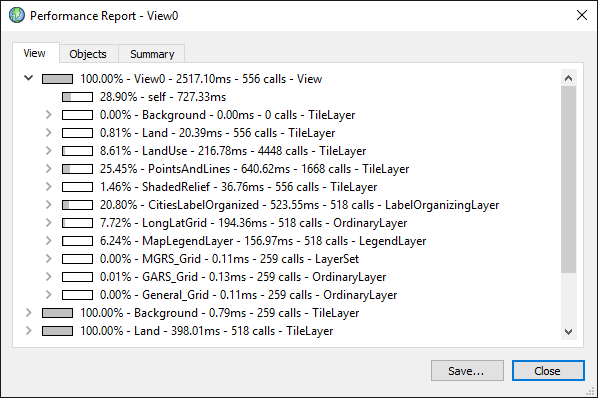The height and width of the screenshot is (398, 598).
Task: Expand the MGRS_Grid LayerSet node
Action: (48, 258)
